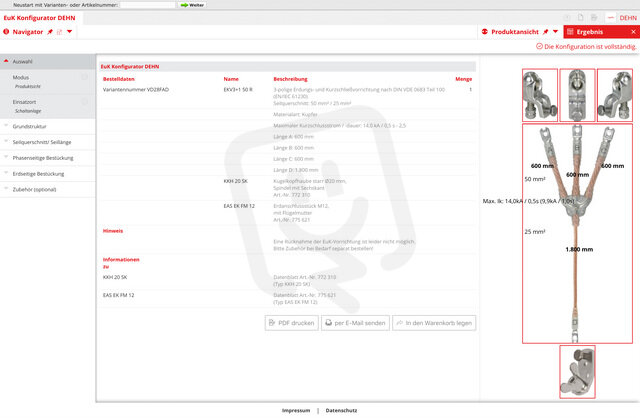Click the KKH 20 SK name cell

(x=236, y=181)
